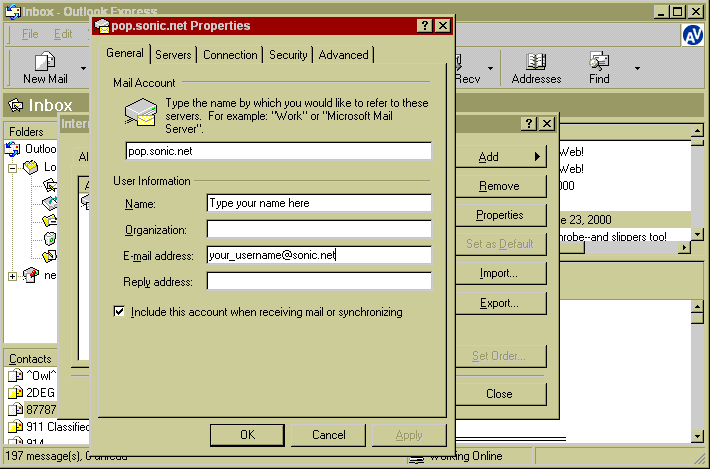The height and width of the screenshot is (469, 710).
Task: Click Close in Internet Accounts dialog
Action: click(501, 394)
